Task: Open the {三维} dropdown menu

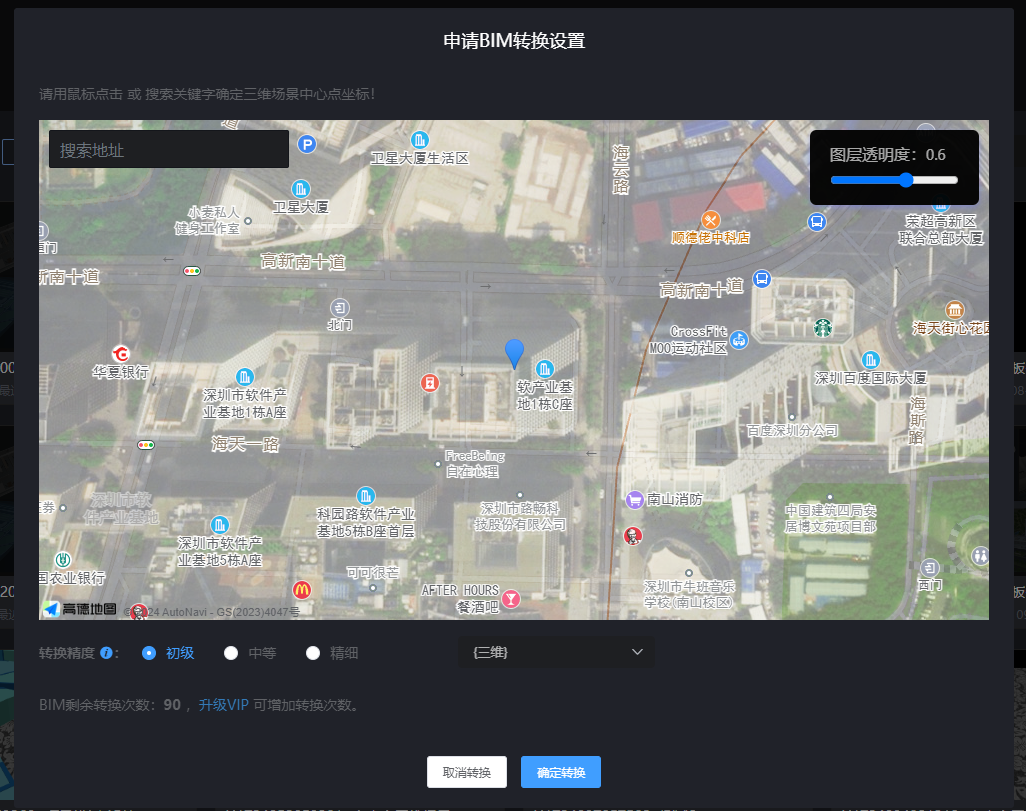Action: pos(556,653)
